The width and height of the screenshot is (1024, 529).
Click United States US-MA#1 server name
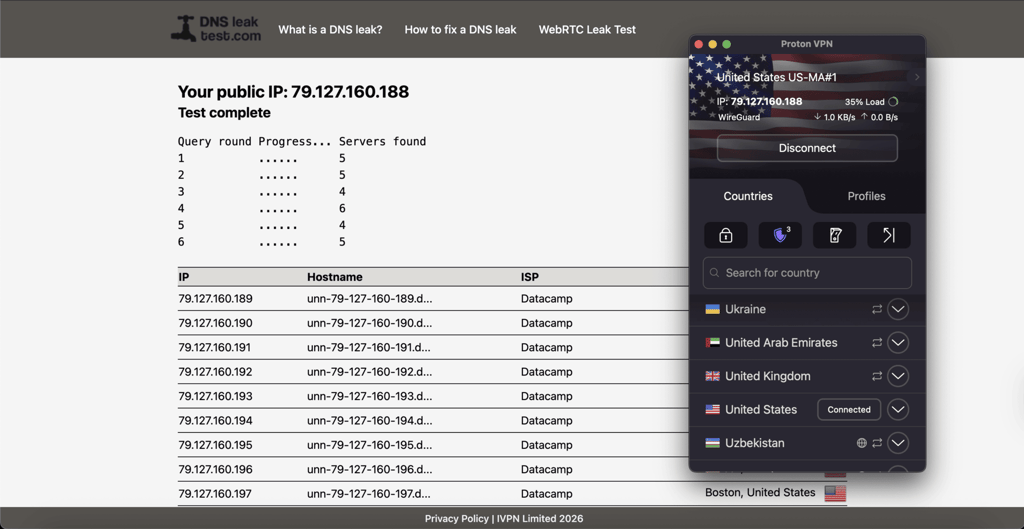(776, 77)
